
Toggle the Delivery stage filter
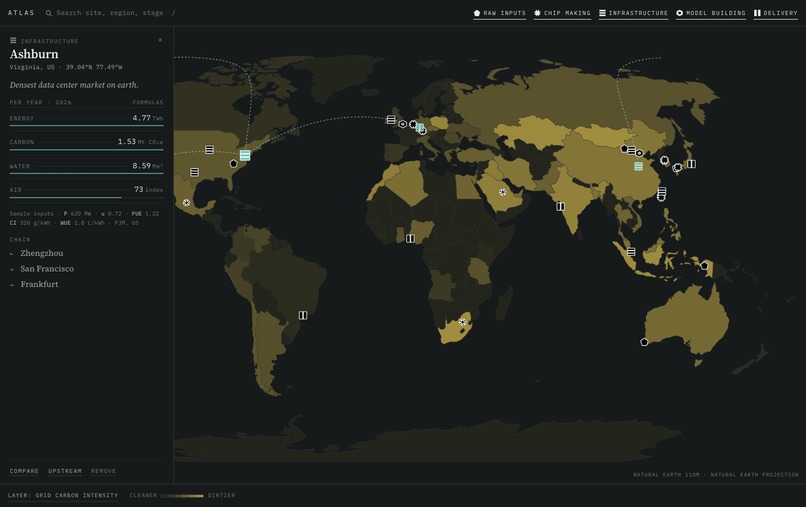coord(776,13)
